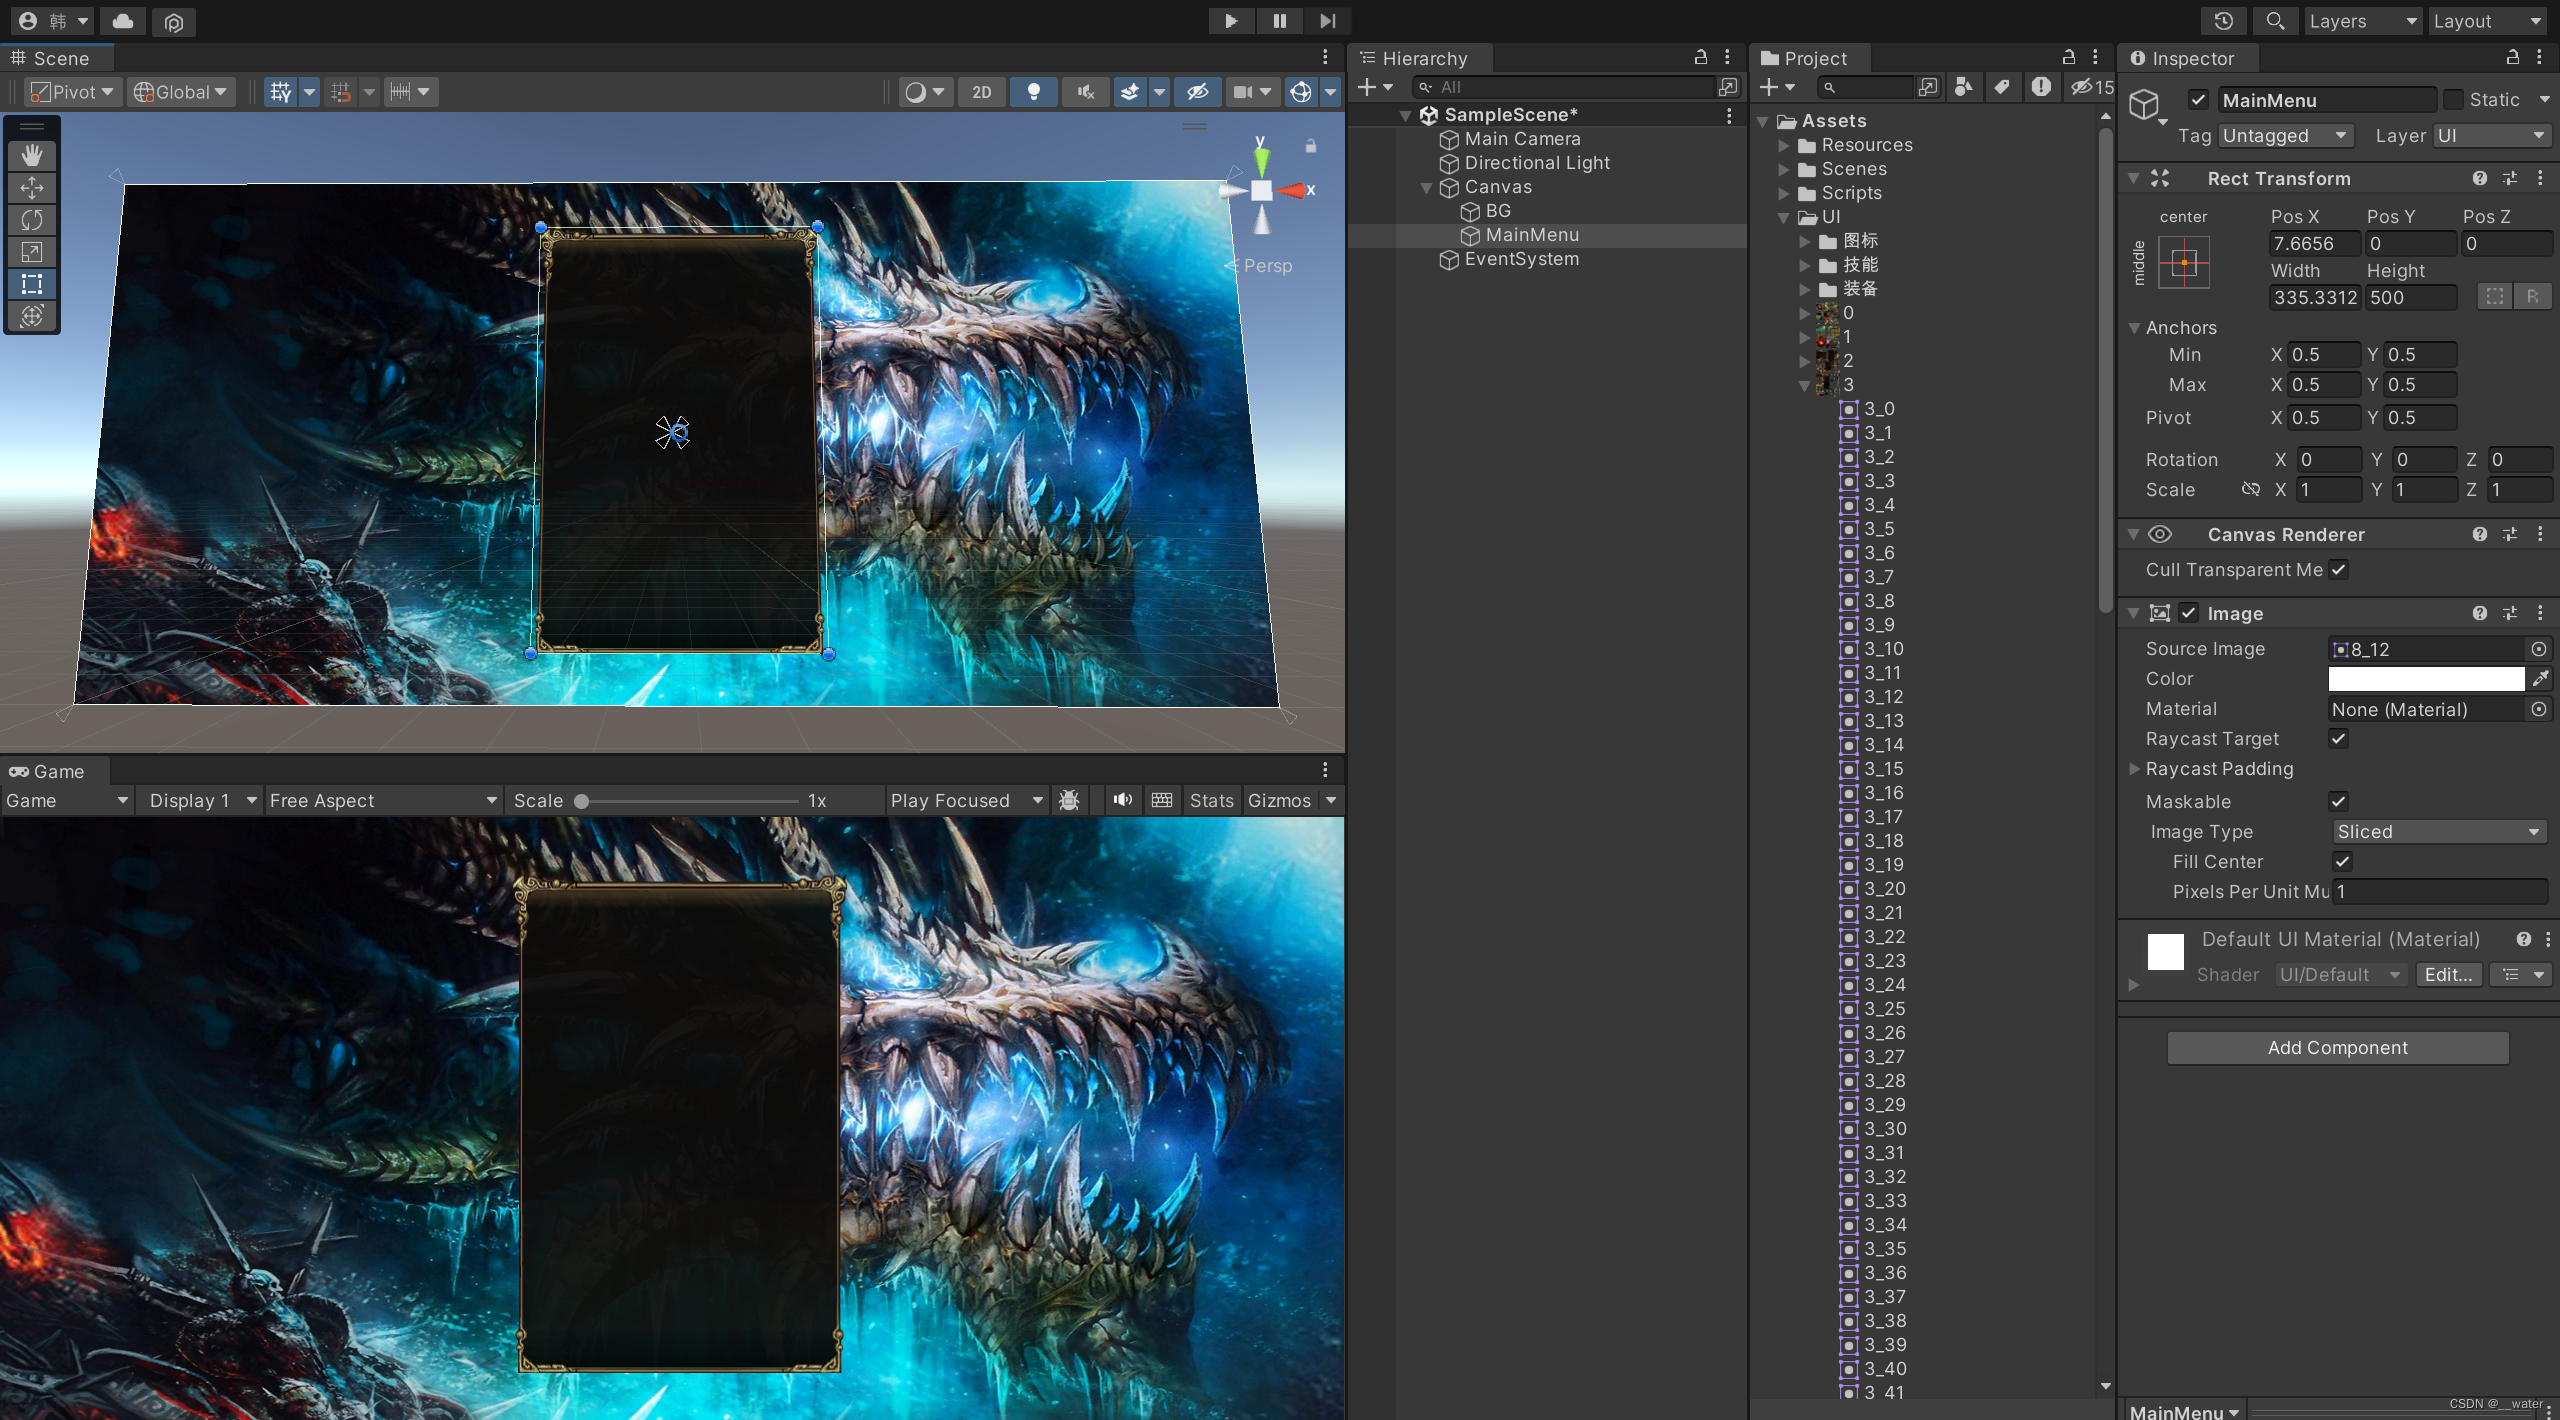Screen dimensions: 2560x1420
Task: Toggle Maskable checkbox
Action: (2338, 801)
